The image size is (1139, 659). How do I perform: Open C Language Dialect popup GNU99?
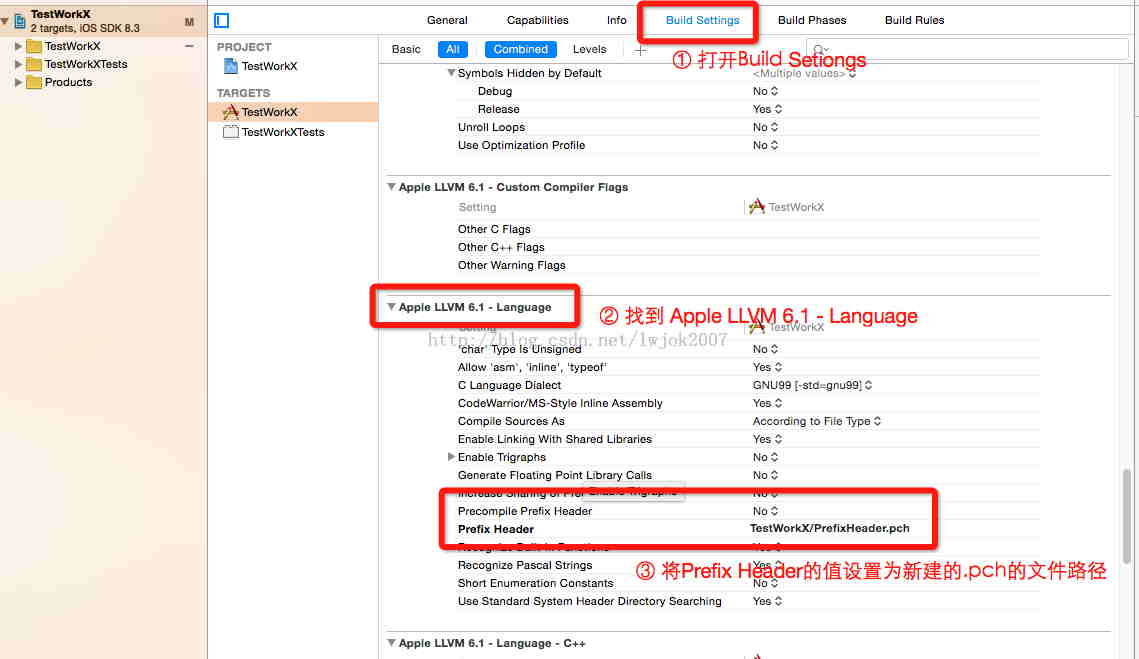pyautogui.click(x=812, y=386)
